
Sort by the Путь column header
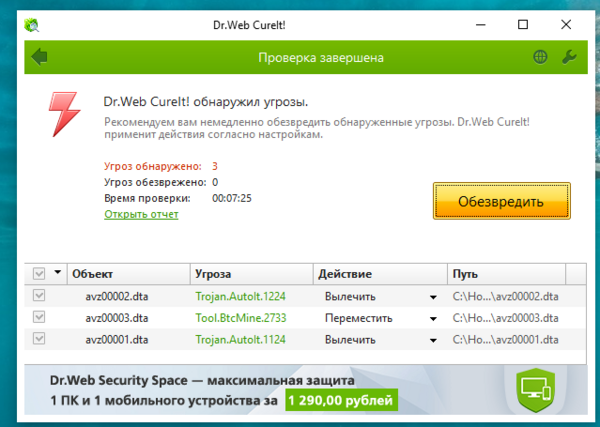[506, 274]
